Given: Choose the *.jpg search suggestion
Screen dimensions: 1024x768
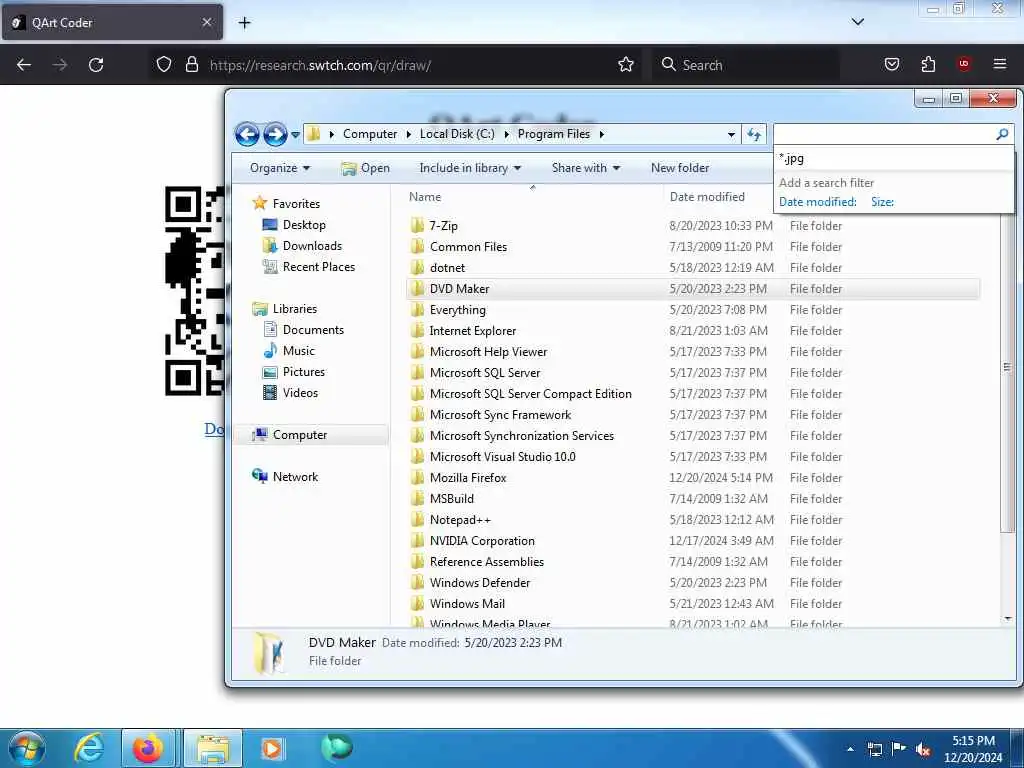Looking at the screenshot, I should (792, 158).
